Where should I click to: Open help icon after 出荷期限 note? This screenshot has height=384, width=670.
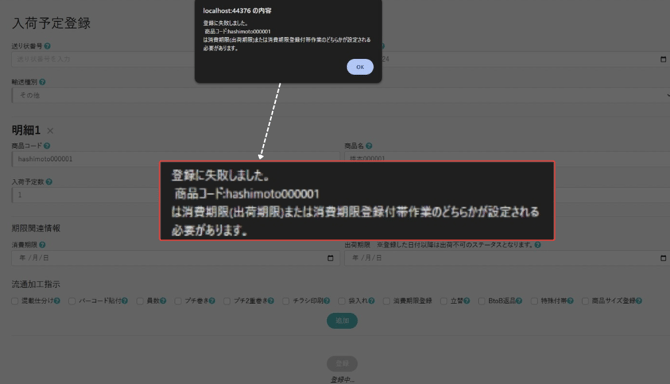[x=538, y=245]
